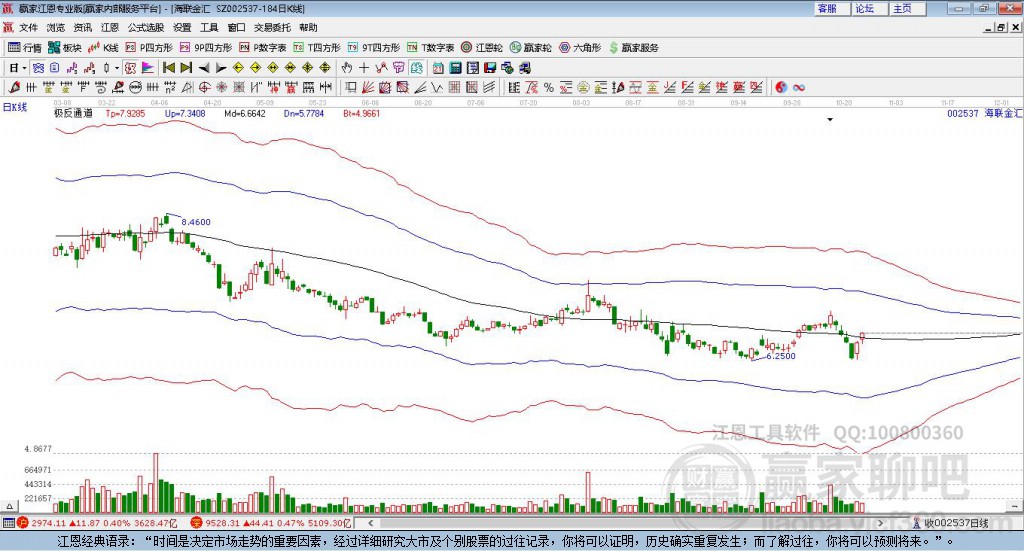Click Shenzhen index 9528.31 status entry
The height and width of the screenshot is (551, 1024).
[272, 523]
